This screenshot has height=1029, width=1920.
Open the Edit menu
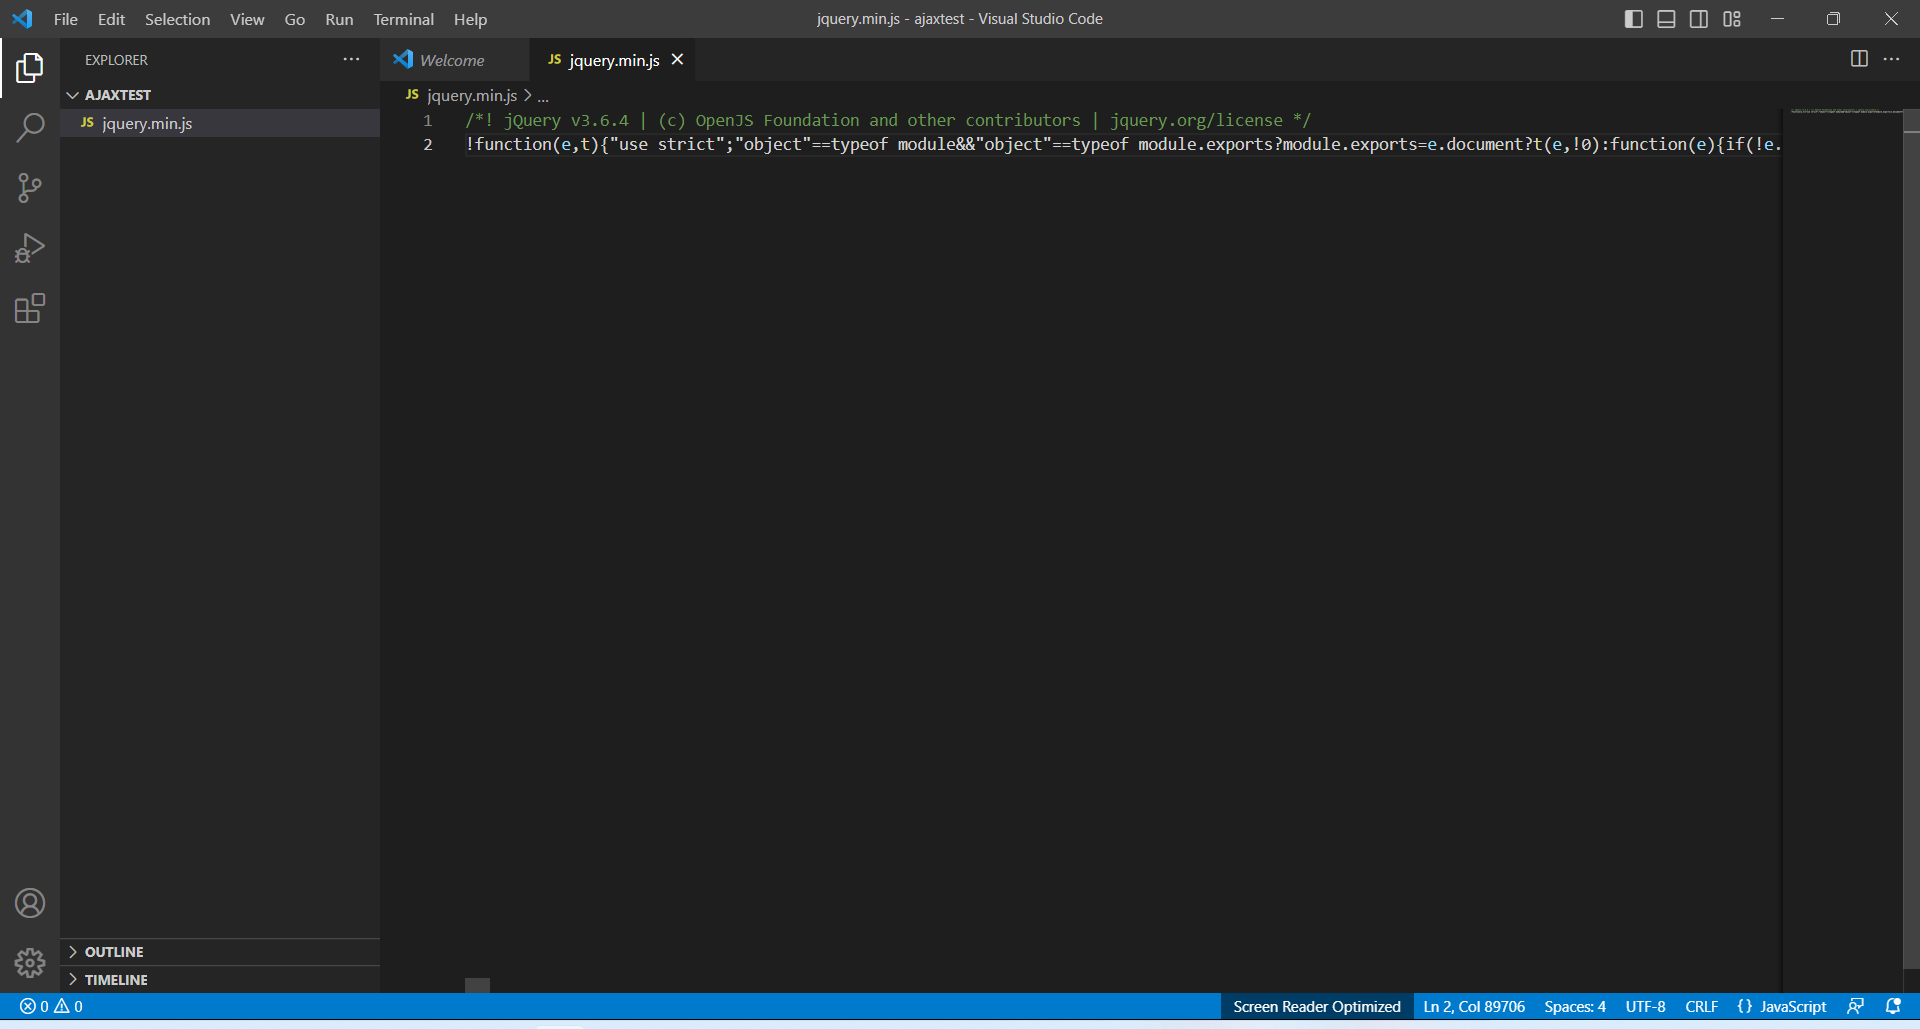111,19
